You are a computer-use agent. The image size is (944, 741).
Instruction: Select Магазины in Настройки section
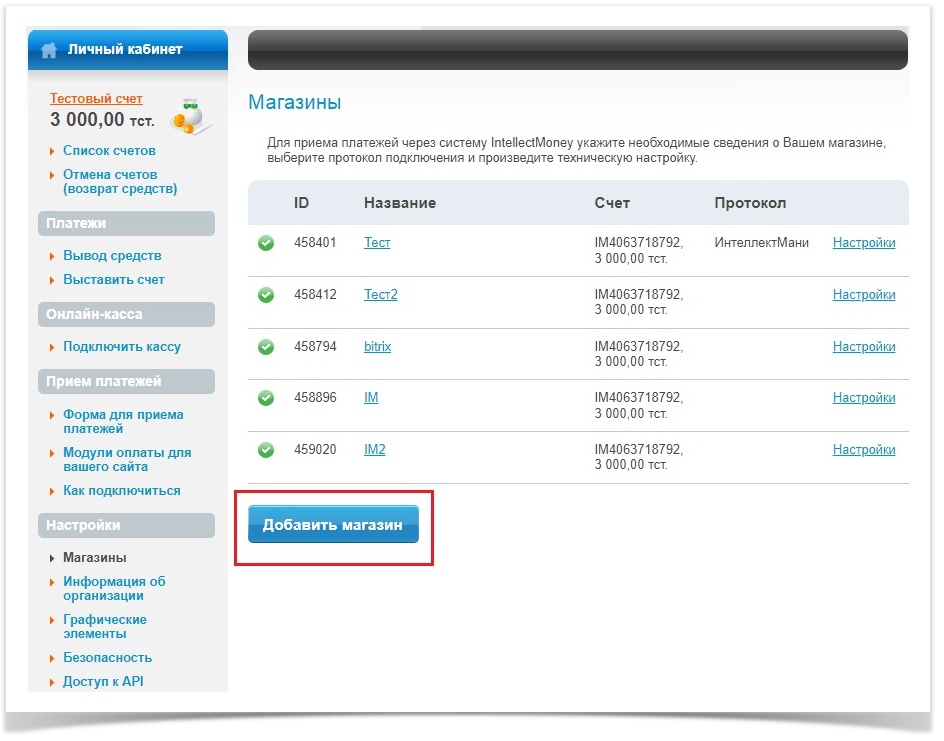coord(95,558)
